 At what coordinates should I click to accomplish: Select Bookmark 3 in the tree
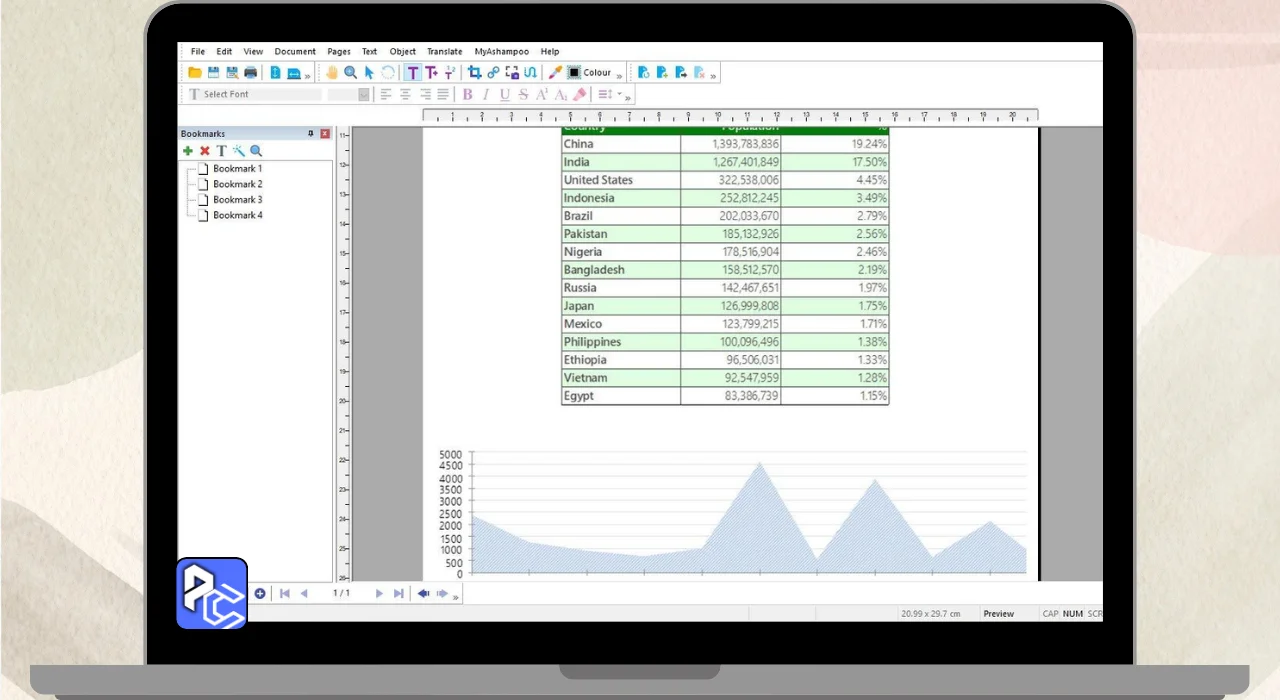pos(237,200)
